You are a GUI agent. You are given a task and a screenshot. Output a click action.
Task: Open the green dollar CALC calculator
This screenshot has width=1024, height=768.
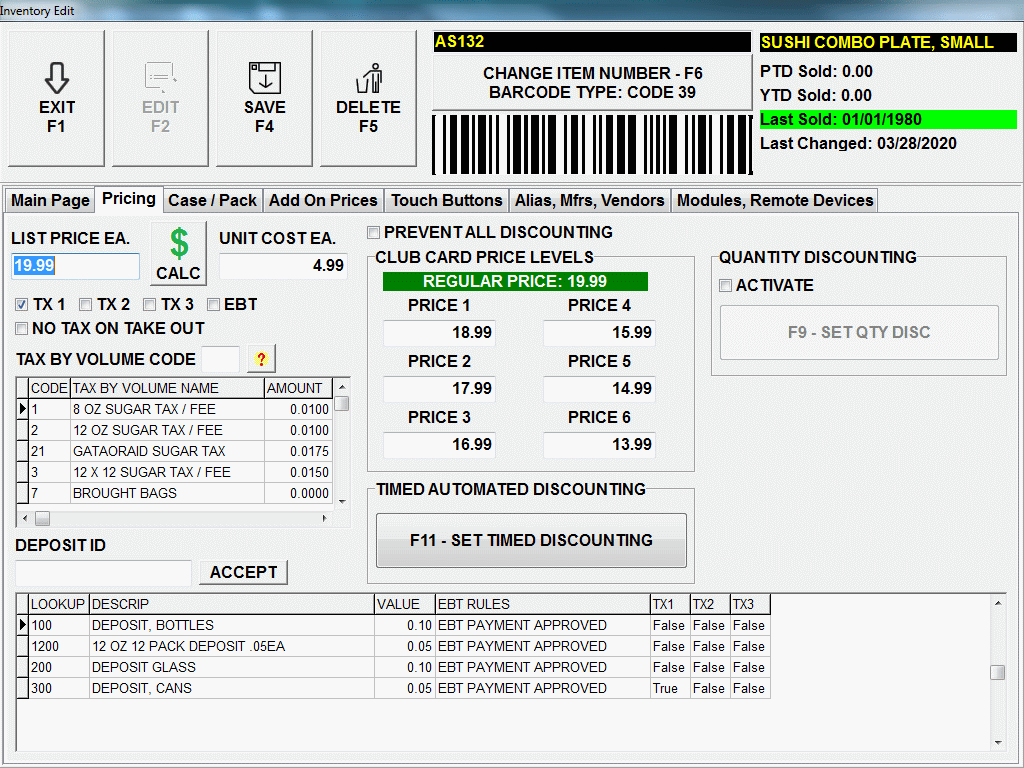(x=178, y=254)
